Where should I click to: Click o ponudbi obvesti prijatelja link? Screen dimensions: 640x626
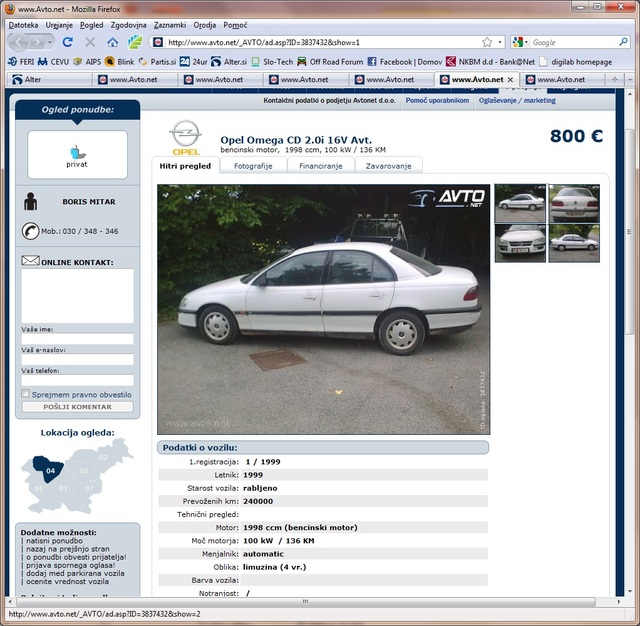point(76,557)
